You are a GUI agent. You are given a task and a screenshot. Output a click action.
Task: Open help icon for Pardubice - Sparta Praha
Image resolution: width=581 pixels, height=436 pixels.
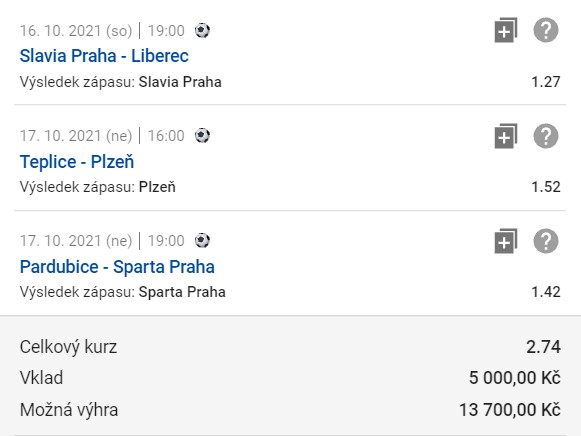click(546, 241)
